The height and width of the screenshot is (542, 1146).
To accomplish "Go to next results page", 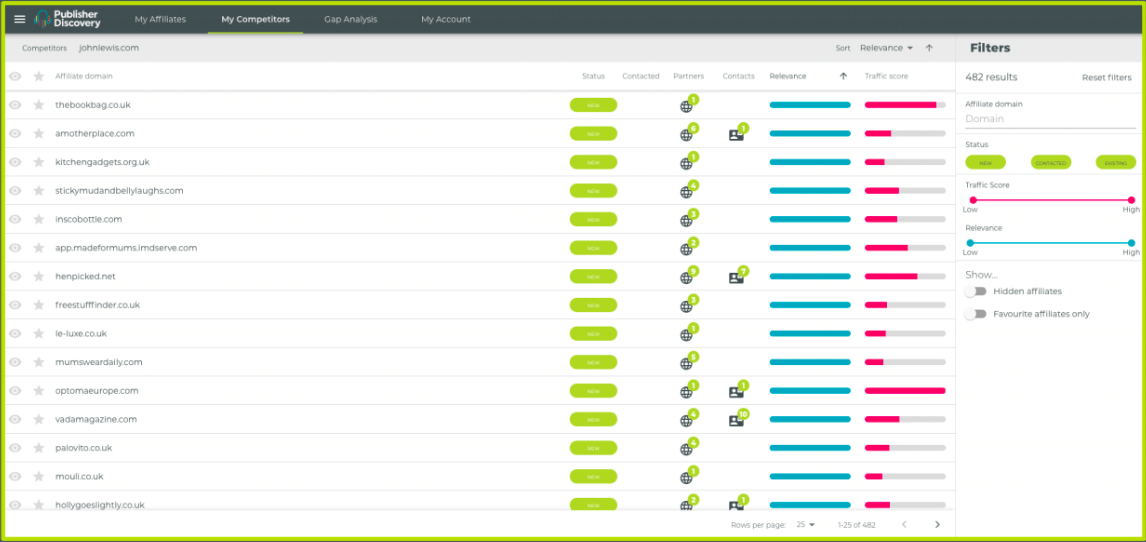I will tap(938, 524).
